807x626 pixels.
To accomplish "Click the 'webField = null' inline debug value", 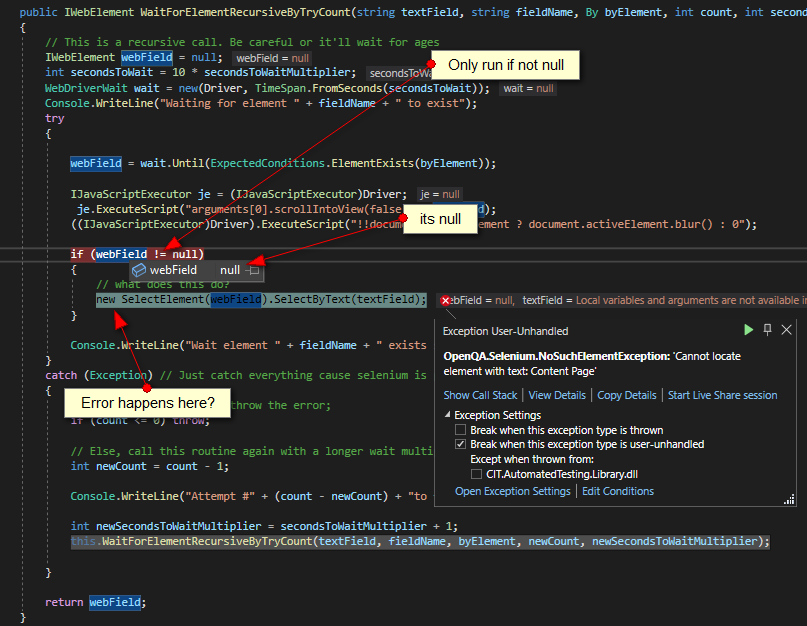I will coord(272,58).
